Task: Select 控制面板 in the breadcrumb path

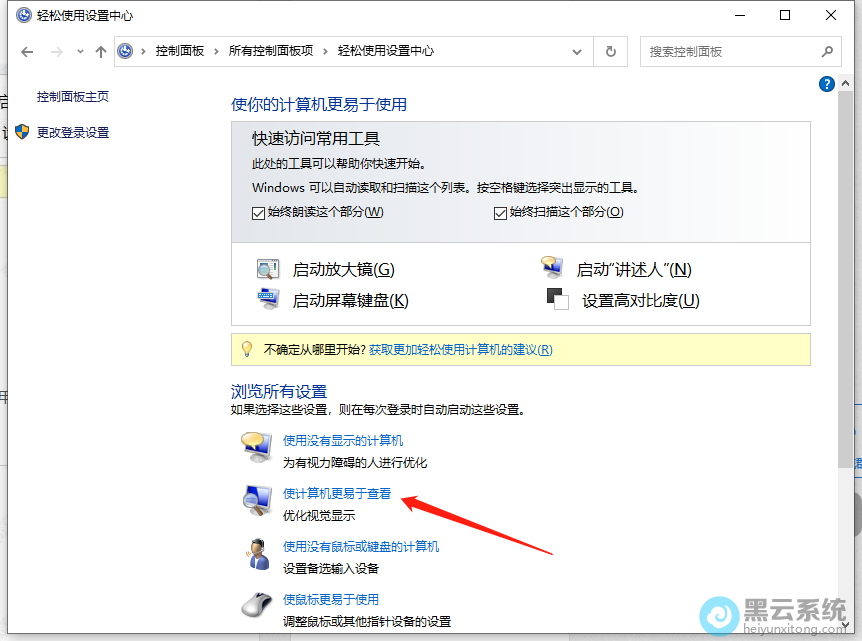Action: tap(180, 51)
